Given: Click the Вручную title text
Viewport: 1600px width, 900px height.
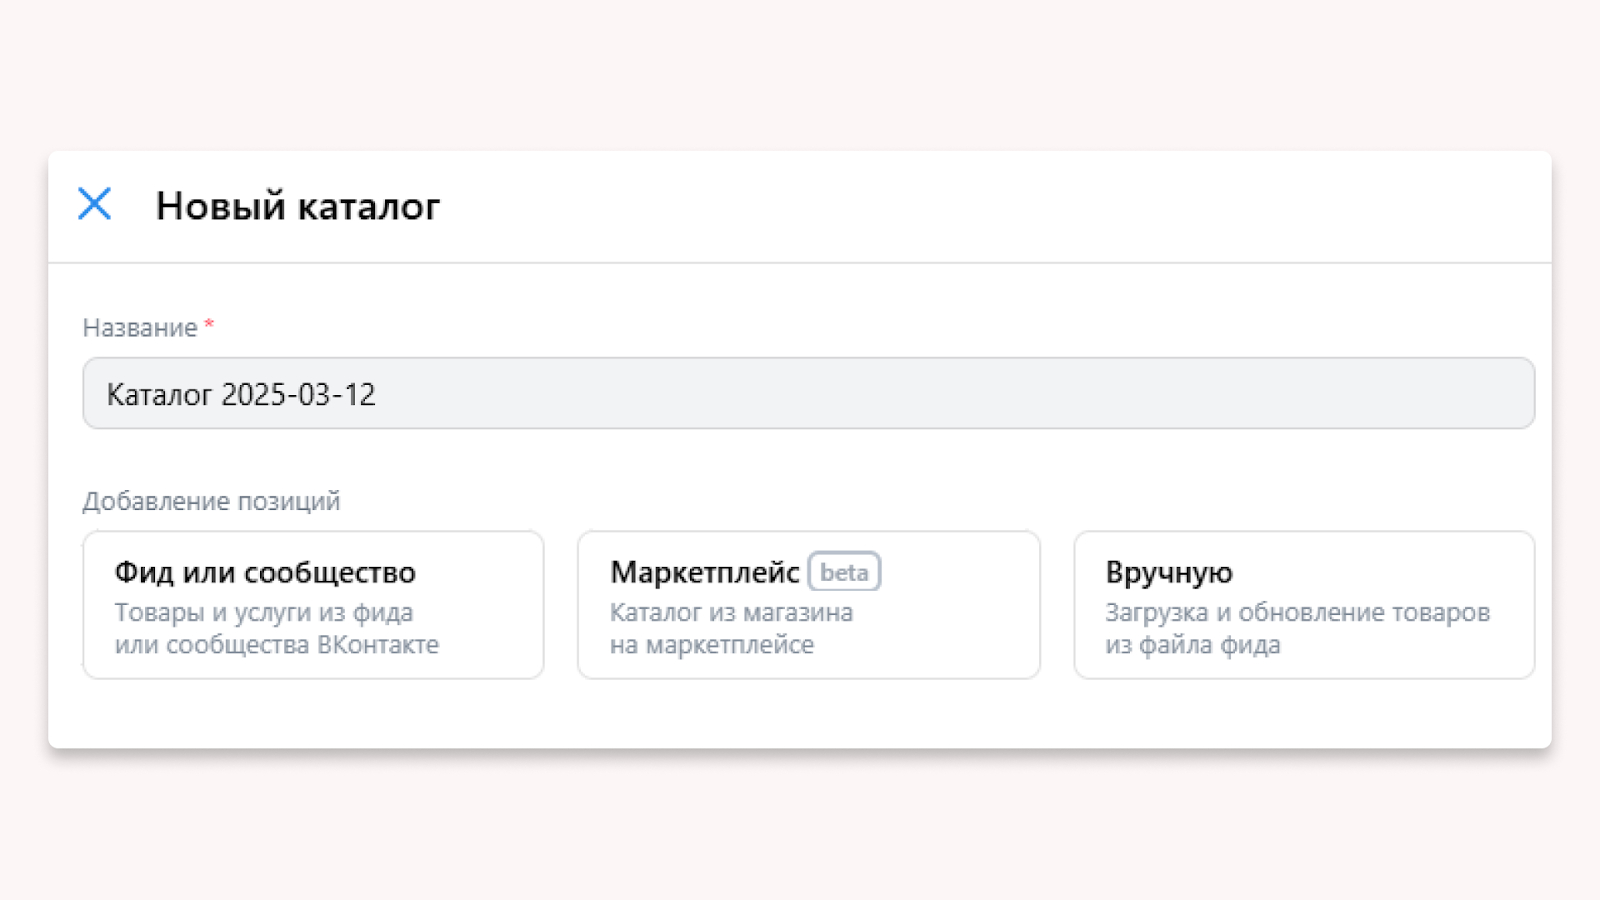Looking at the screenshot, I should coord(1168,572).
